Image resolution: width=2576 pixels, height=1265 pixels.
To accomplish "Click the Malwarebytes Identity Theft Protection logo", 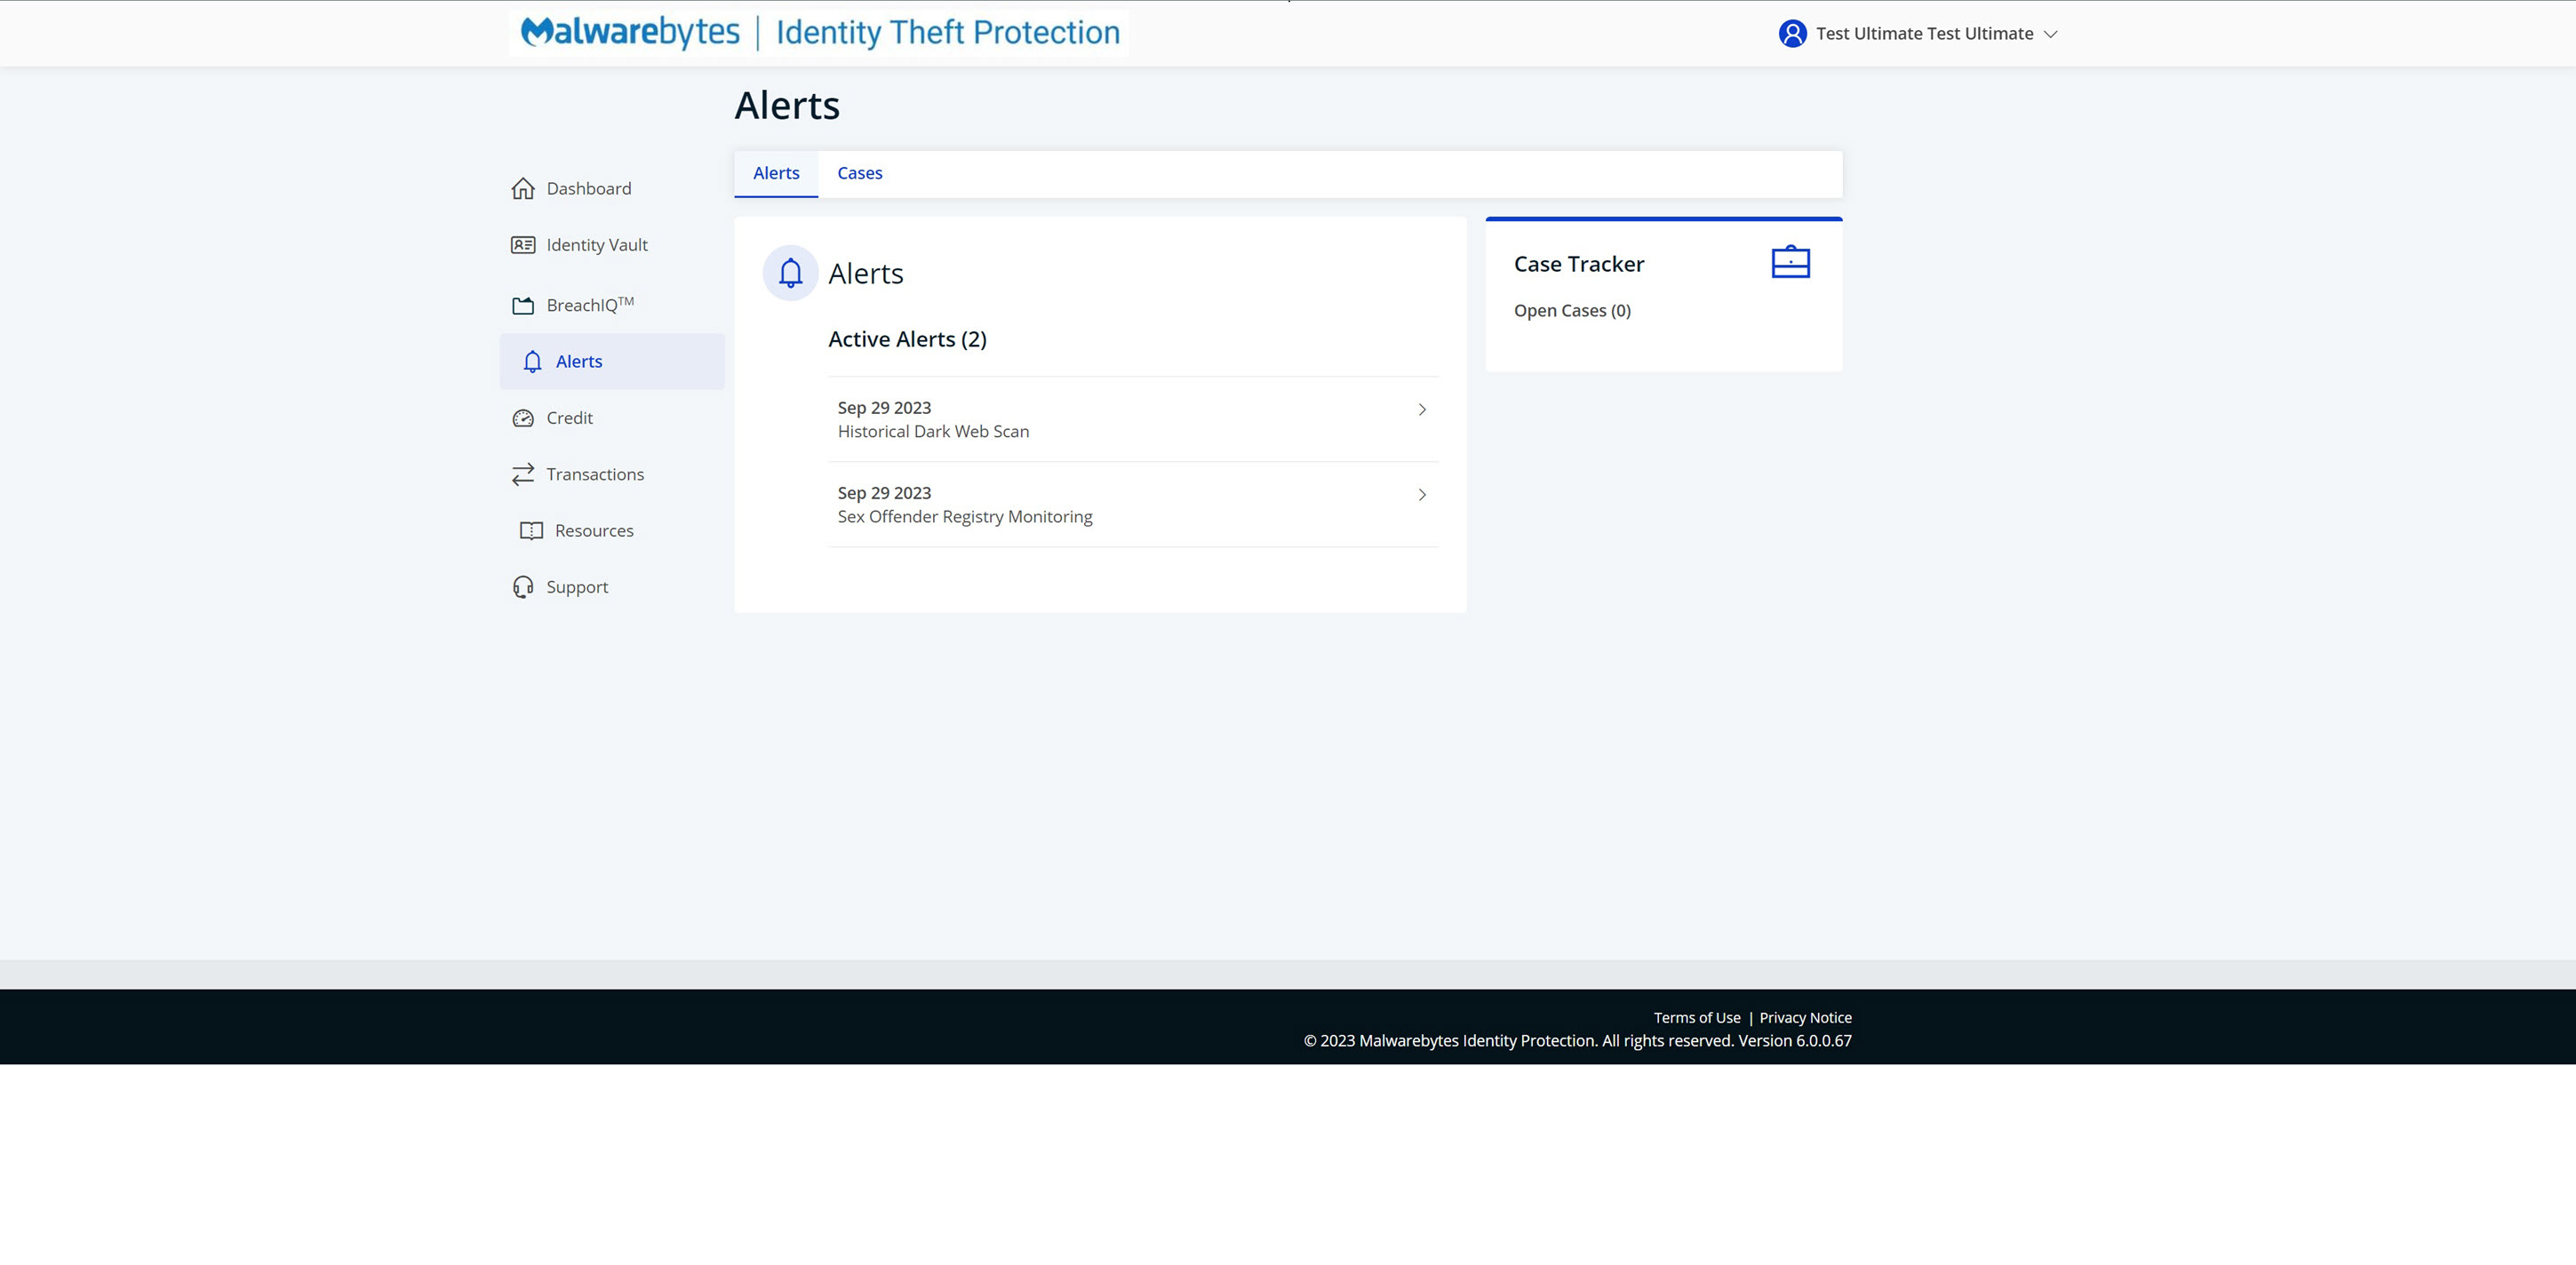I will tap(819, 33).
